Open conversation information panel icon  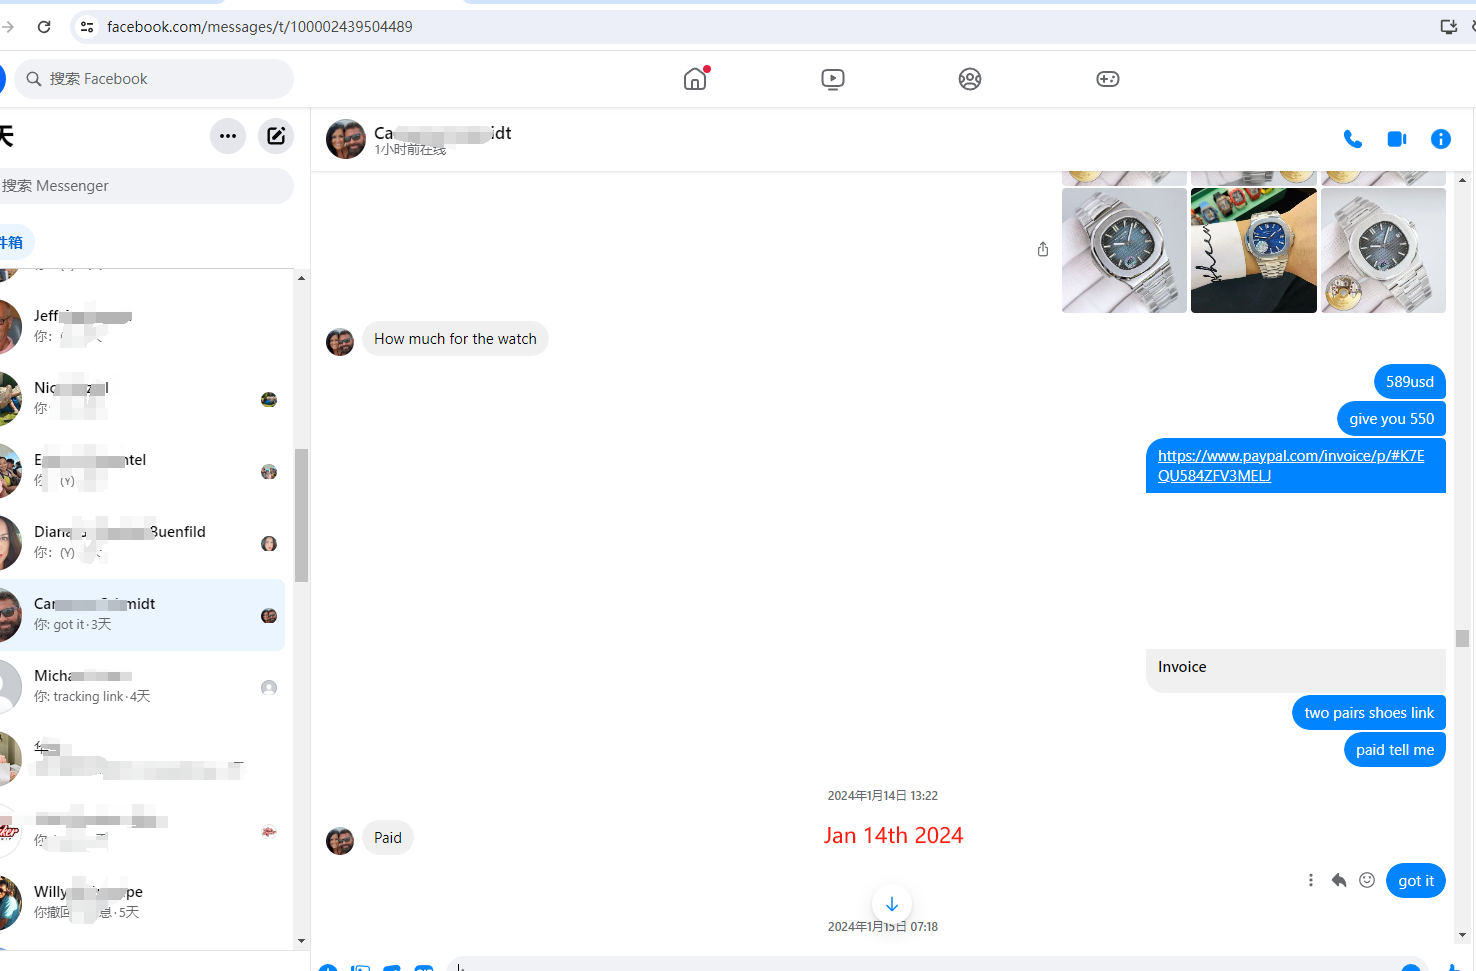point(1440,139)
